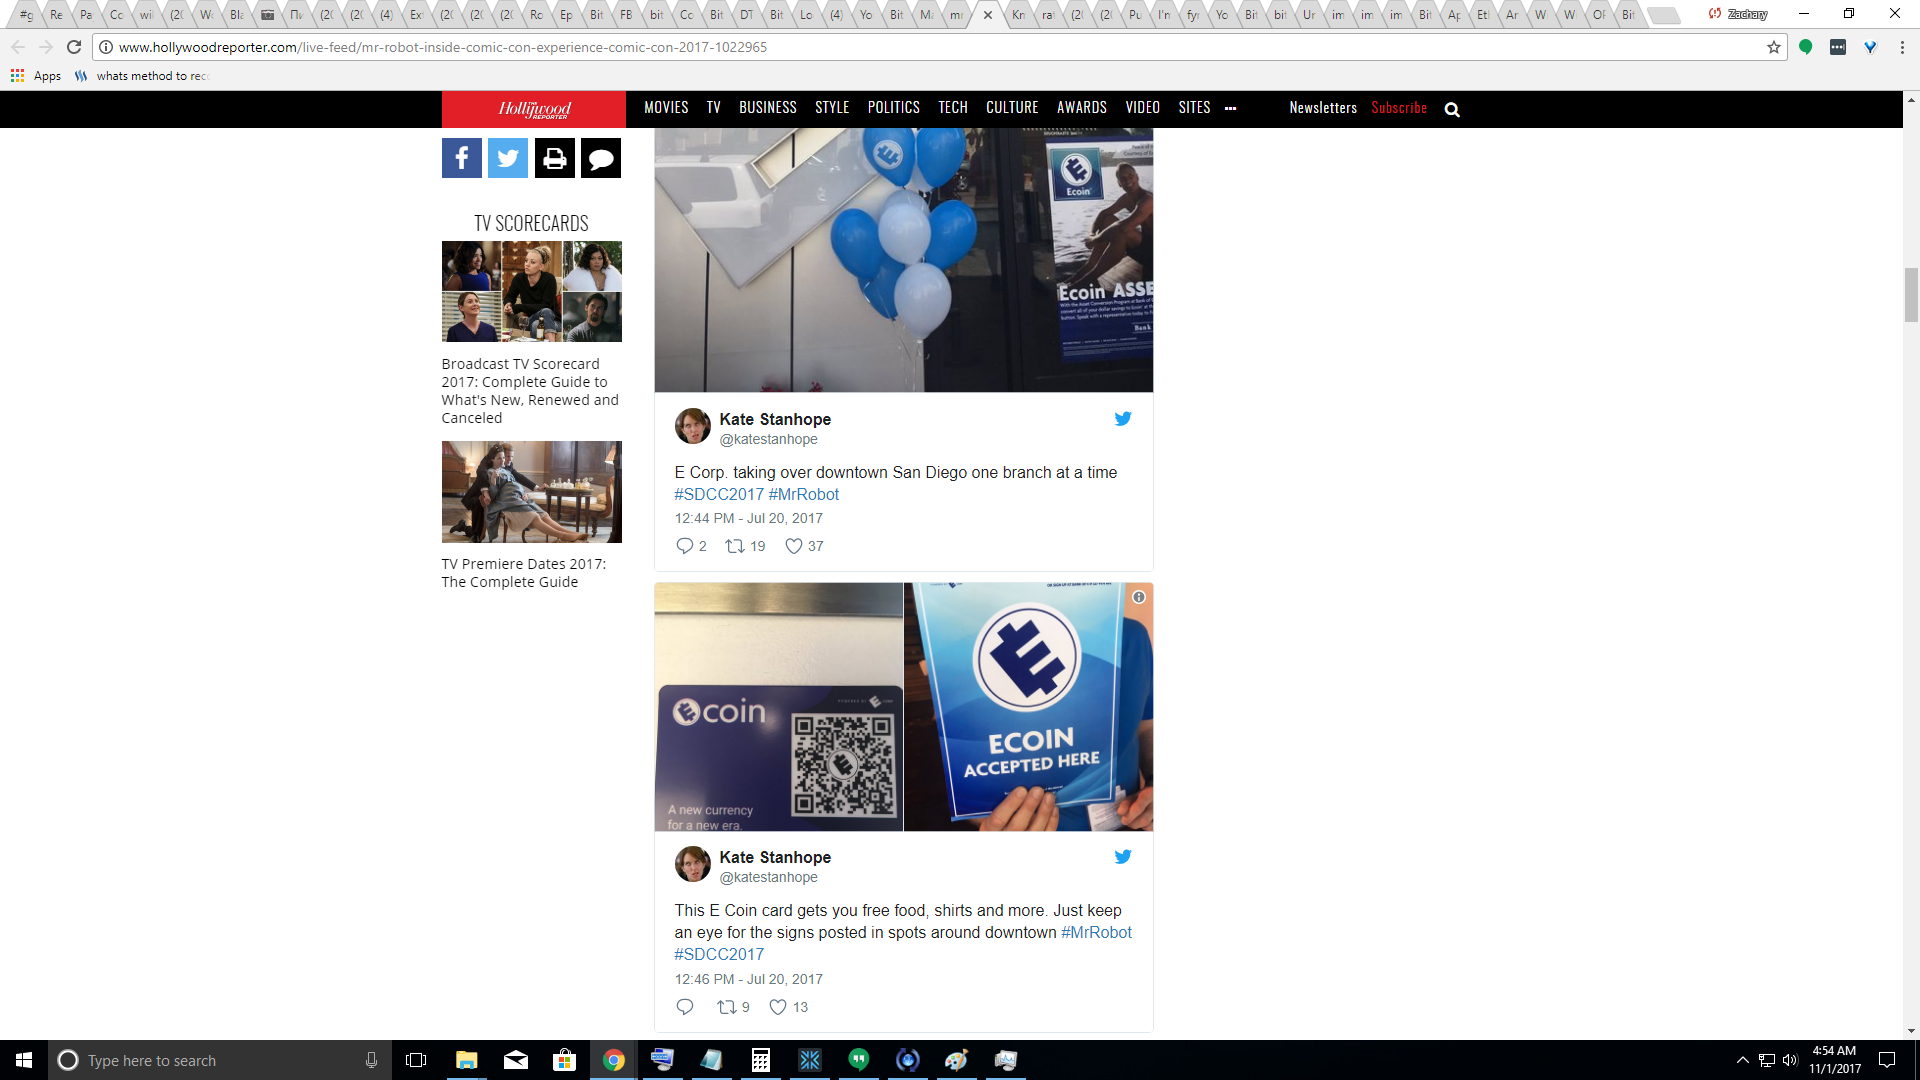Image resolution: width=1920 pixels, height=1080 pixels.
Task: Open site search magnifier icon
Action: pyautogui.click(x=1452, y=110)
